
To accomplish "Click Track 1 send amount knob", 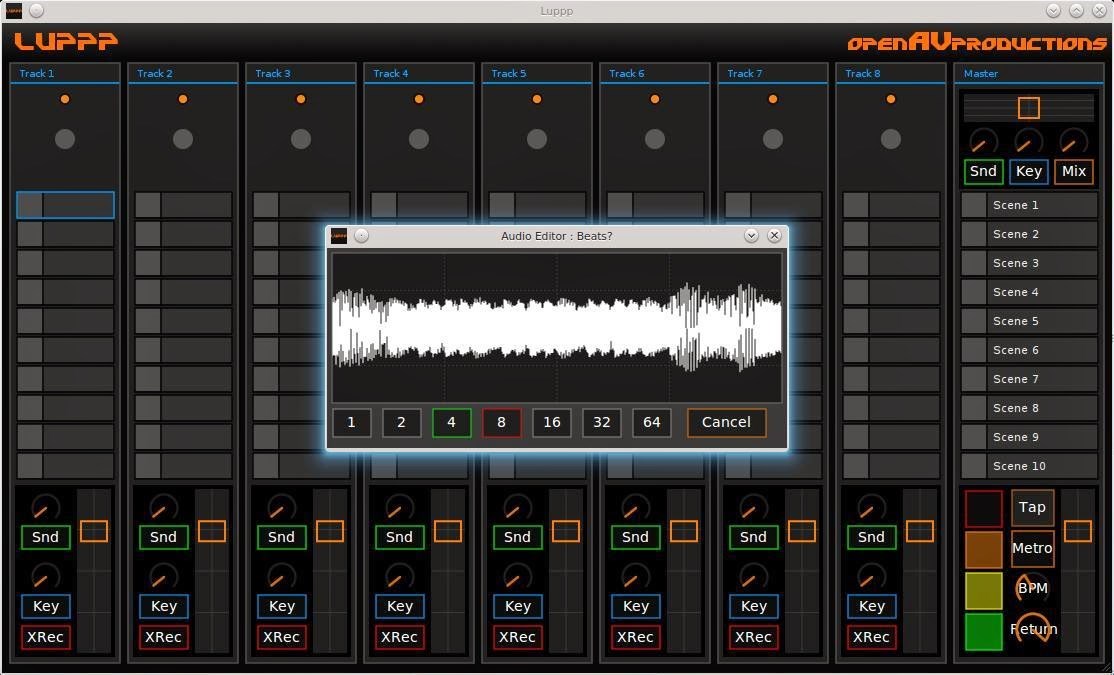I will click(45, 509).
